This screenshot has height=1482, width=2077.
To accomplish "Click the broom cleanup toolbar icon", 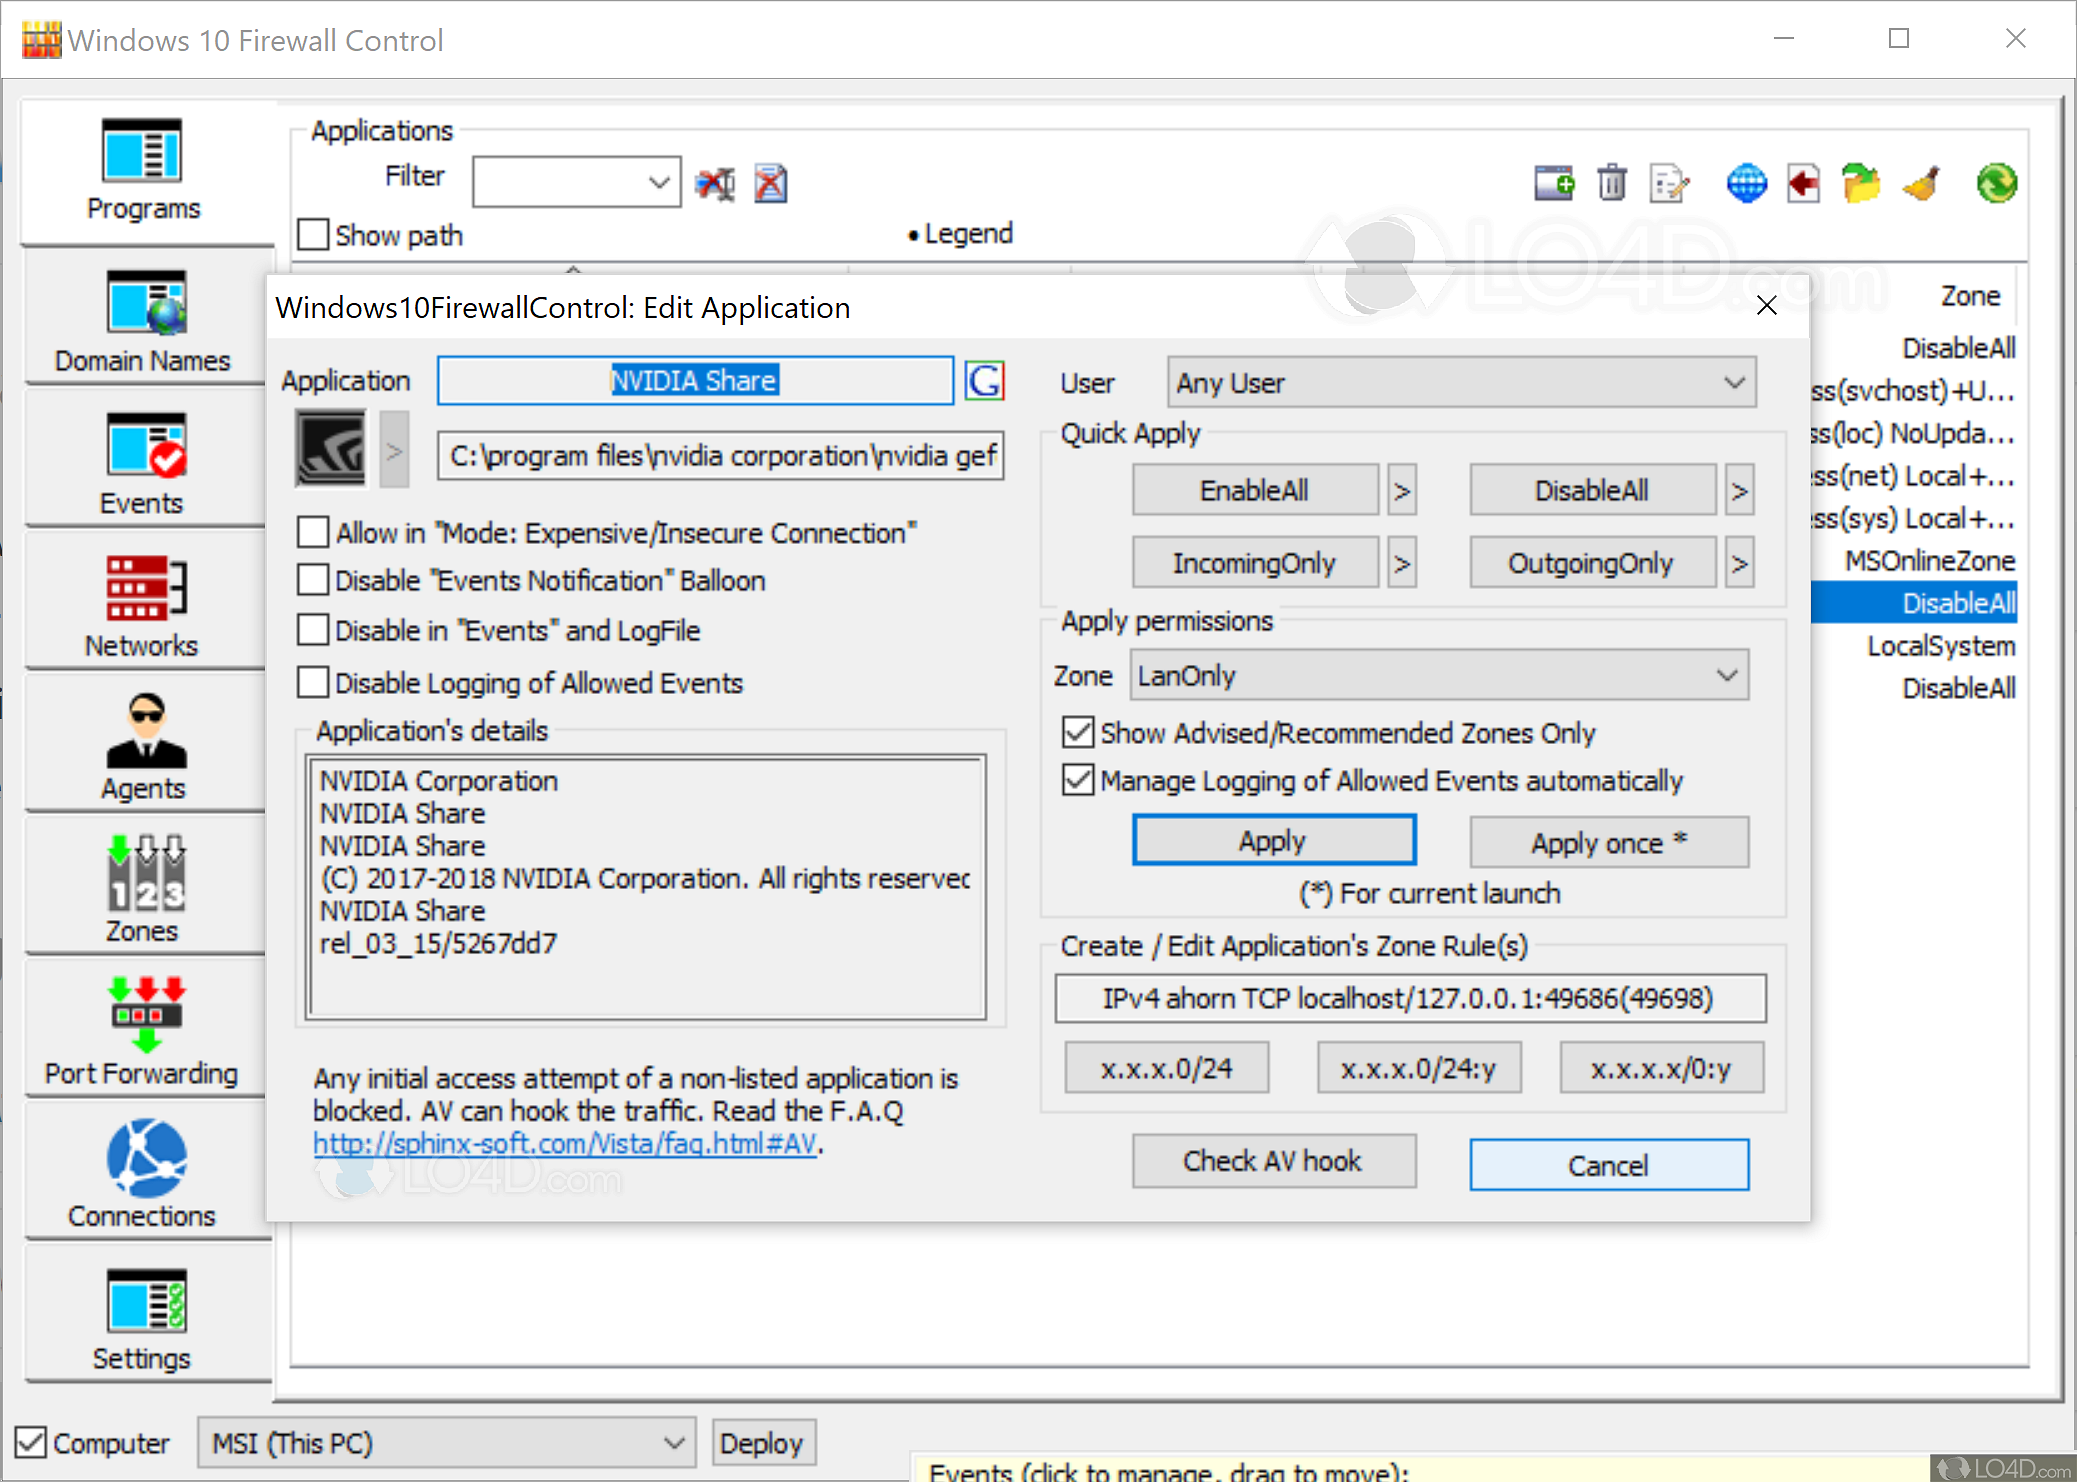I will pos(1920,183).
